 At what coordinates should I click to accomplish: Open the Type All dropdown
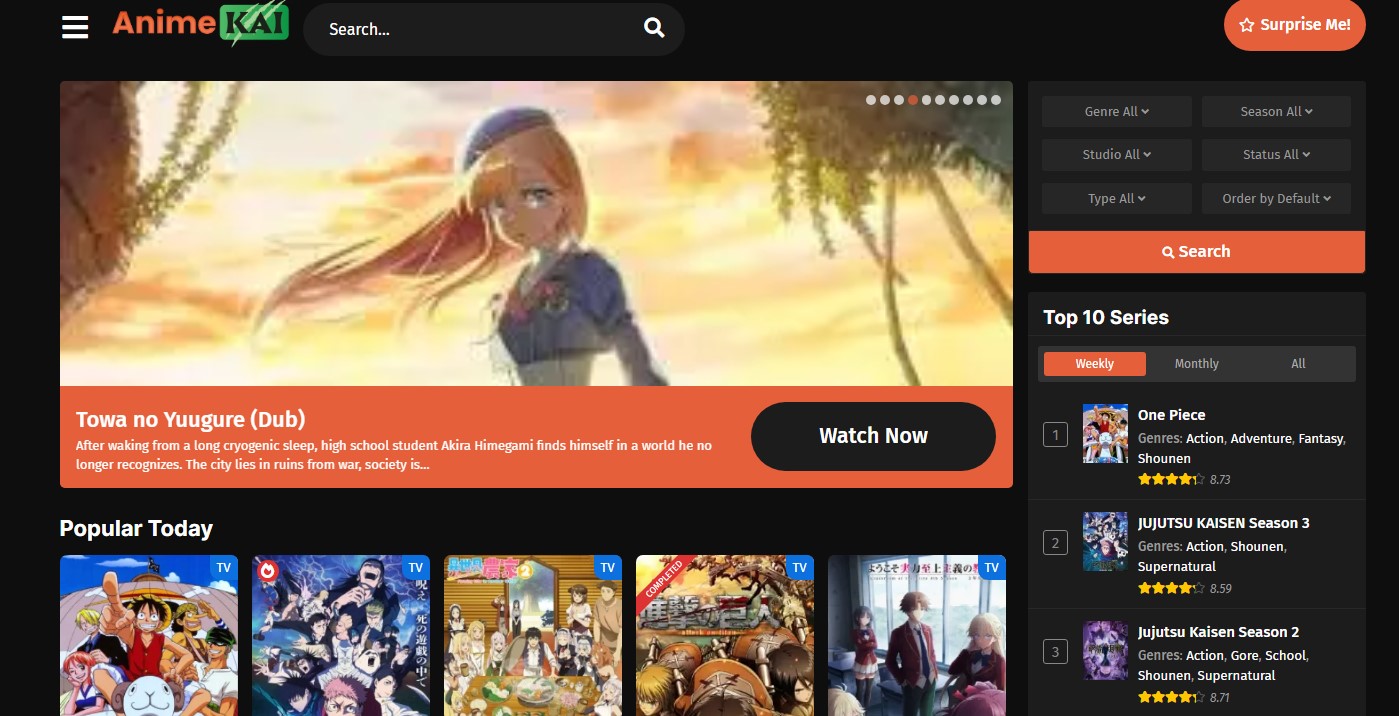pyautogui.click(x=1117, y=198)
